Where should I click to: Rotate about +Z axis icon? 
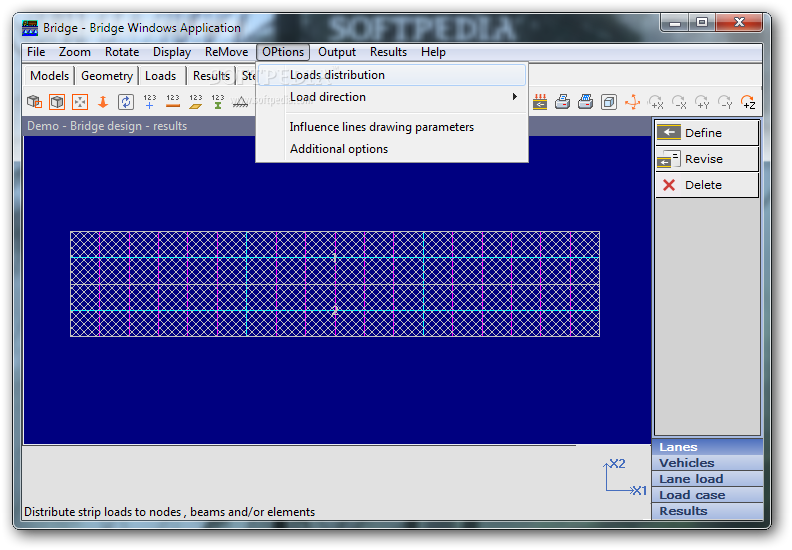pos(748,102)
